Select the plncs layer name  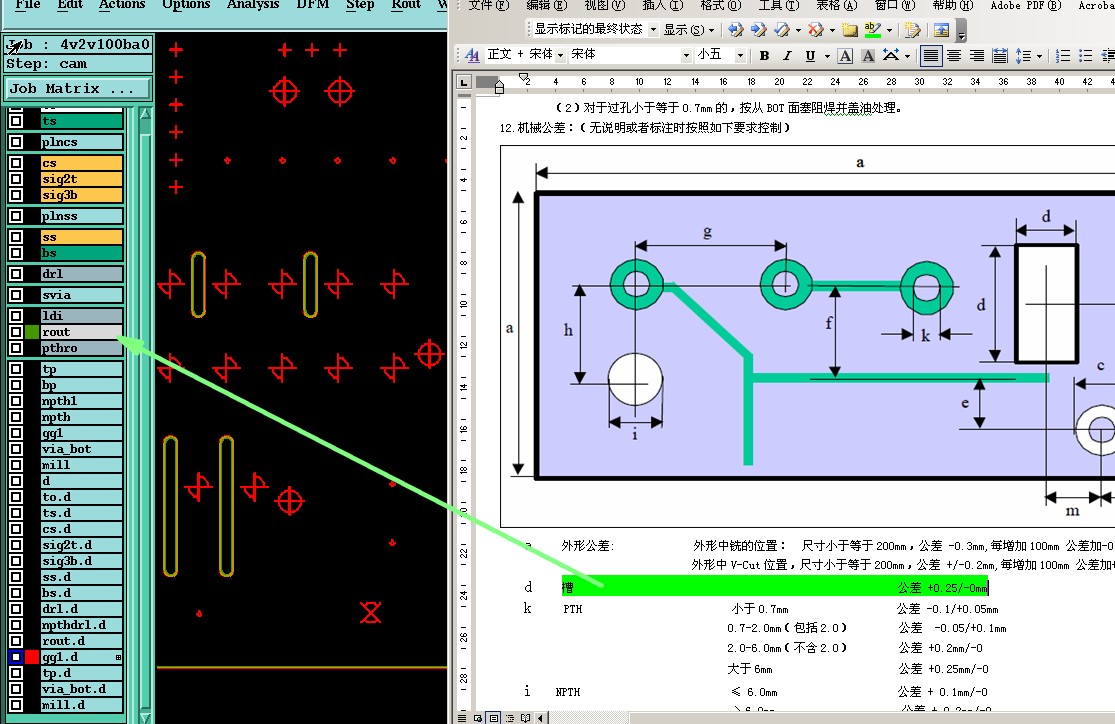tap(82, 142)
